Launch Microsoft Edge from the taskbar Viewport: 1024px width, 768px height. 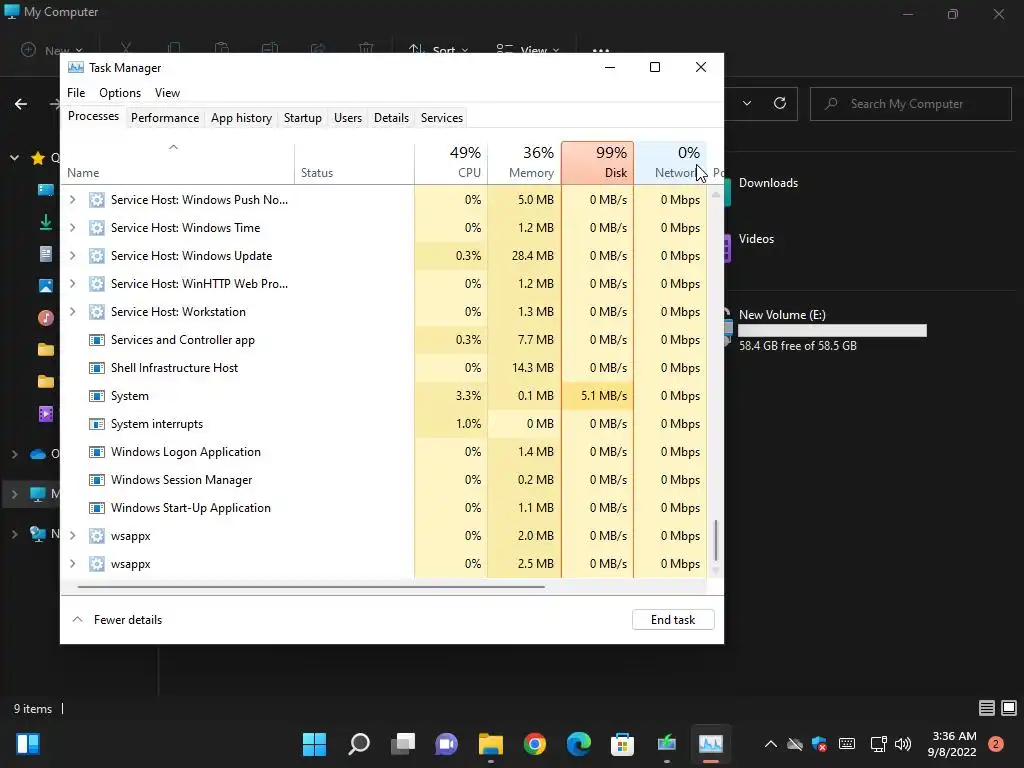pos(579,744)
